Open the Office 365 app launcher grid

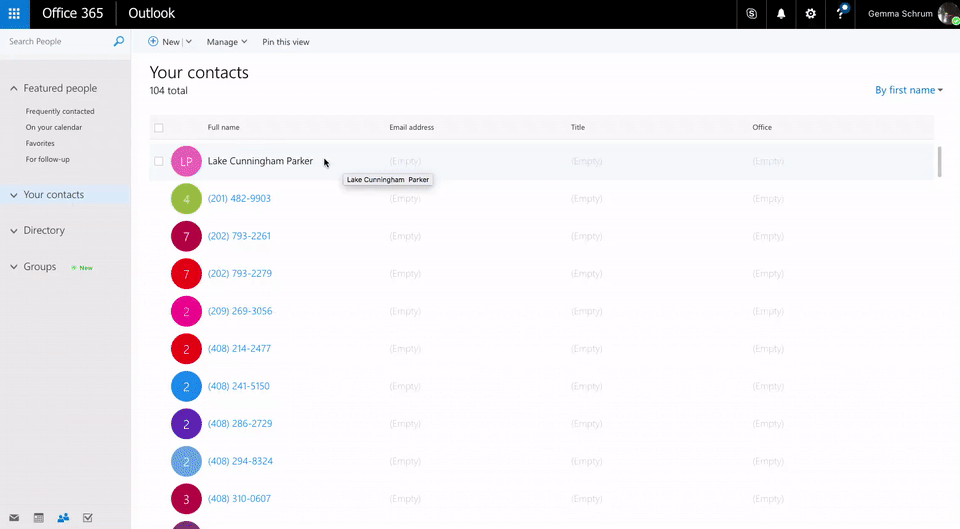pyautogui.click(x=14, y=14)
